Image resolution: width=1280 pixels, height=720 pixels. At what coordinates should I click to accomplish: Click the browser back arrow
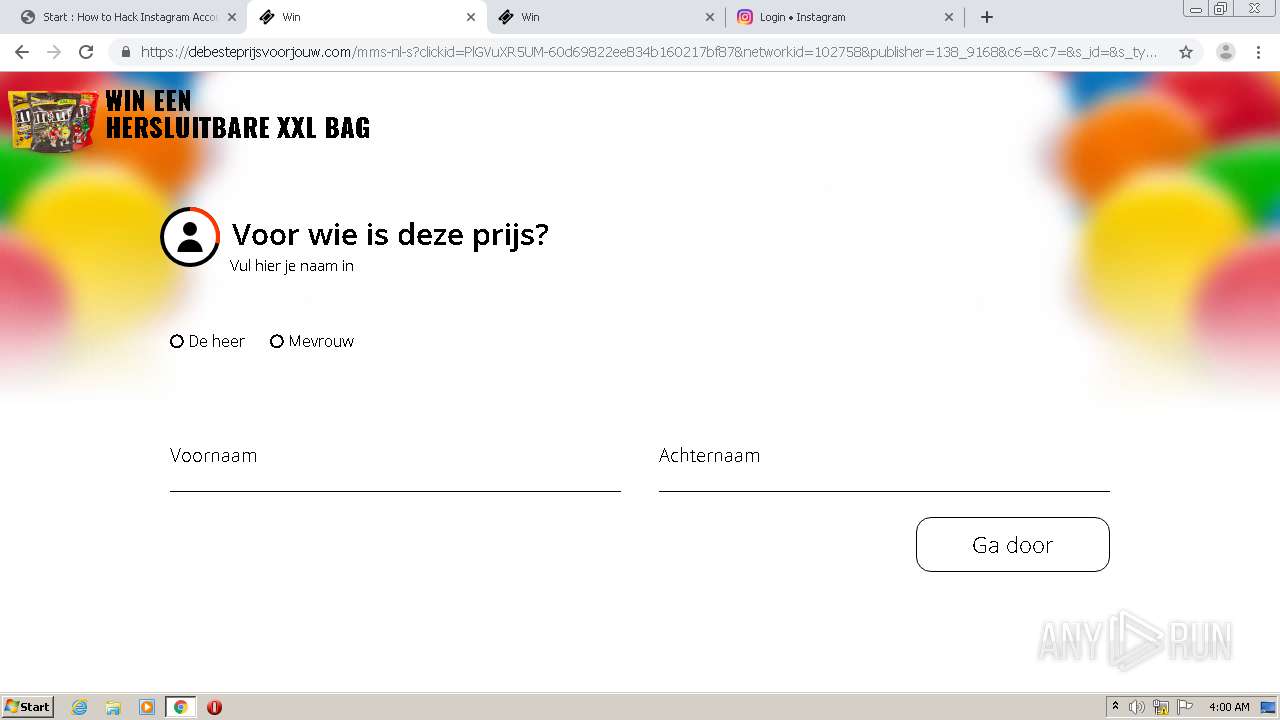tap(22, 52)
